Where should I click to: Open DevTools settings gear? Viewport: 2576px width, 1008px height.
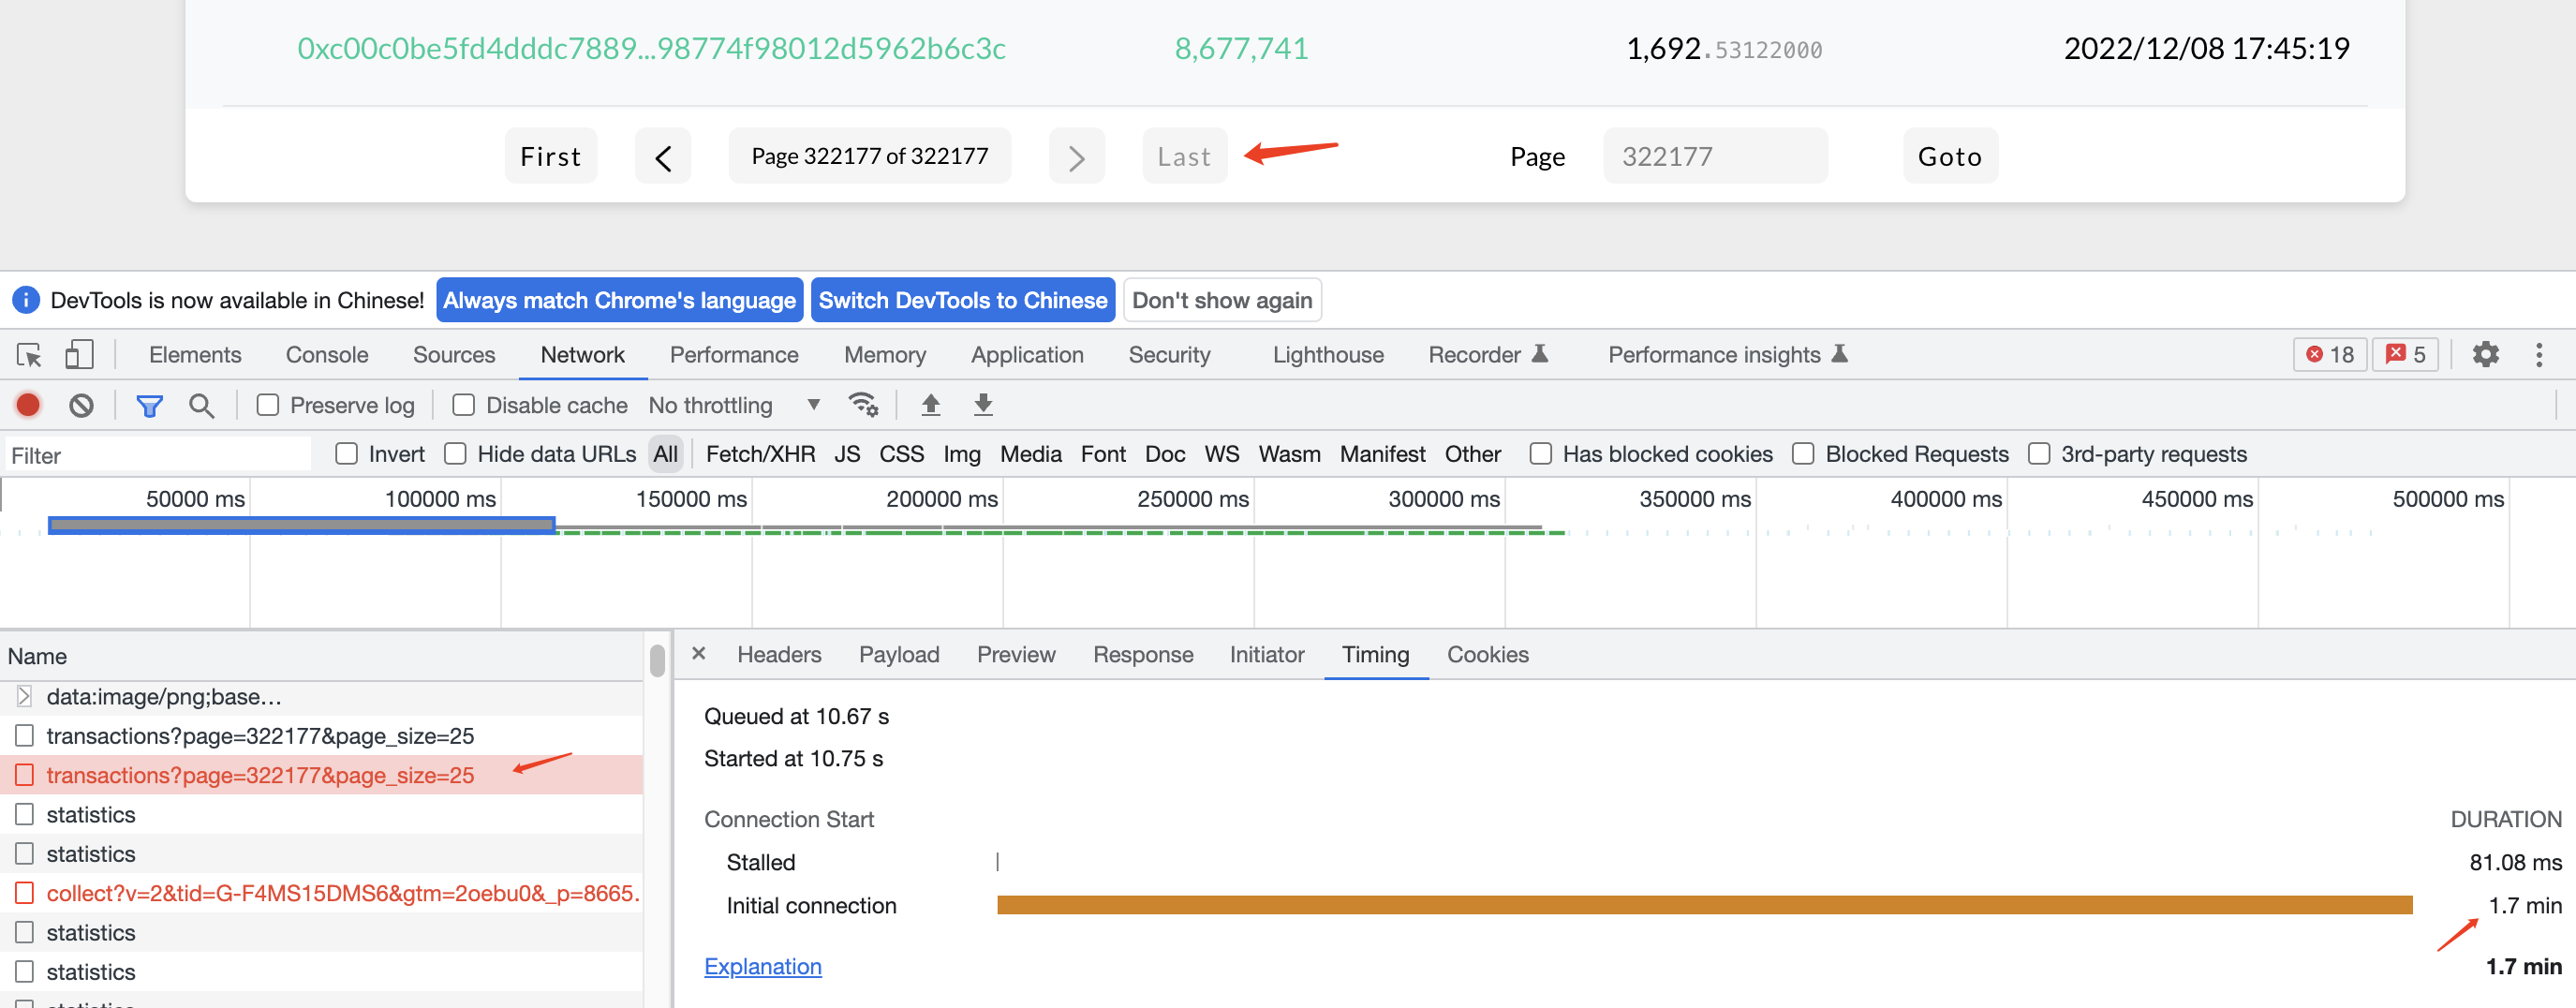point(2487,354)
